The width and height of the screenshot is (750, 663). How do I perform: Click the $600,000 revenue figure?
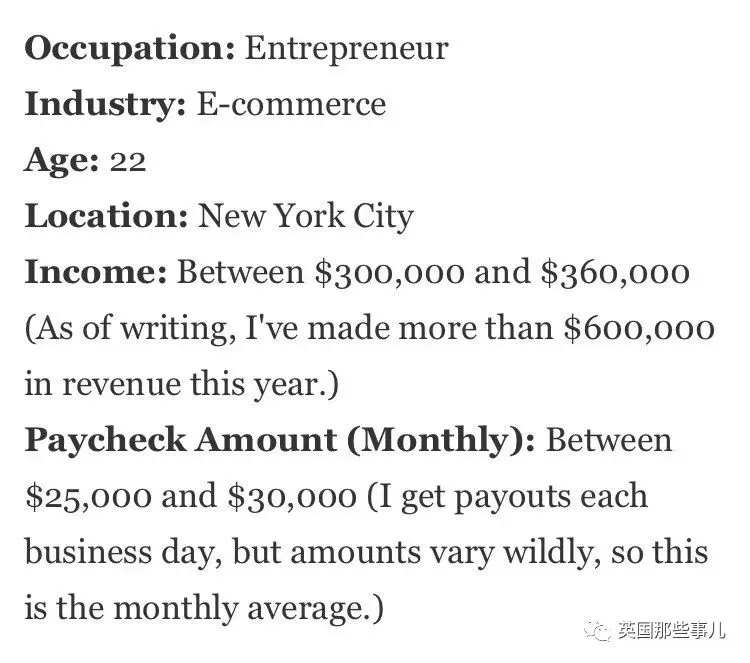639,329
